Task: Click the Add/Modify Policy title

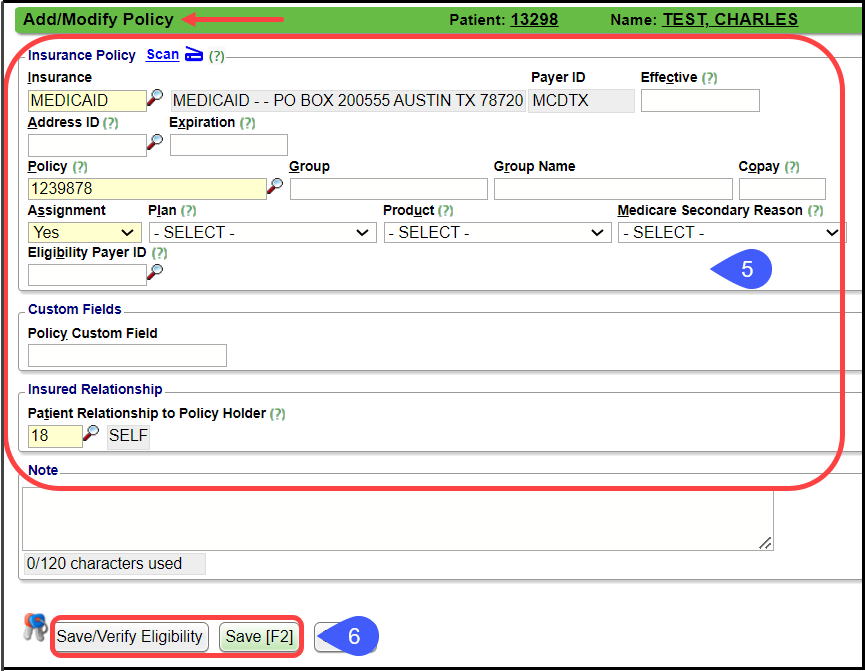Action: tap(98, 20)
